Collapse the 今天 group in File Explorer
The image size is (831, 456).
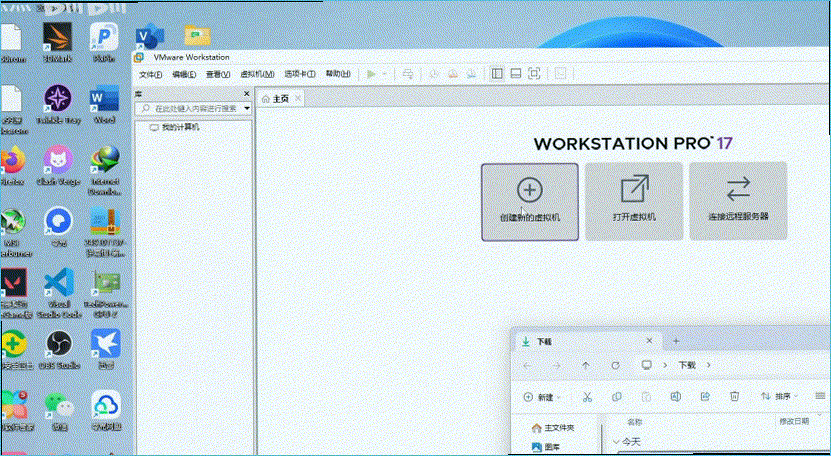click(x=616, y=442)
